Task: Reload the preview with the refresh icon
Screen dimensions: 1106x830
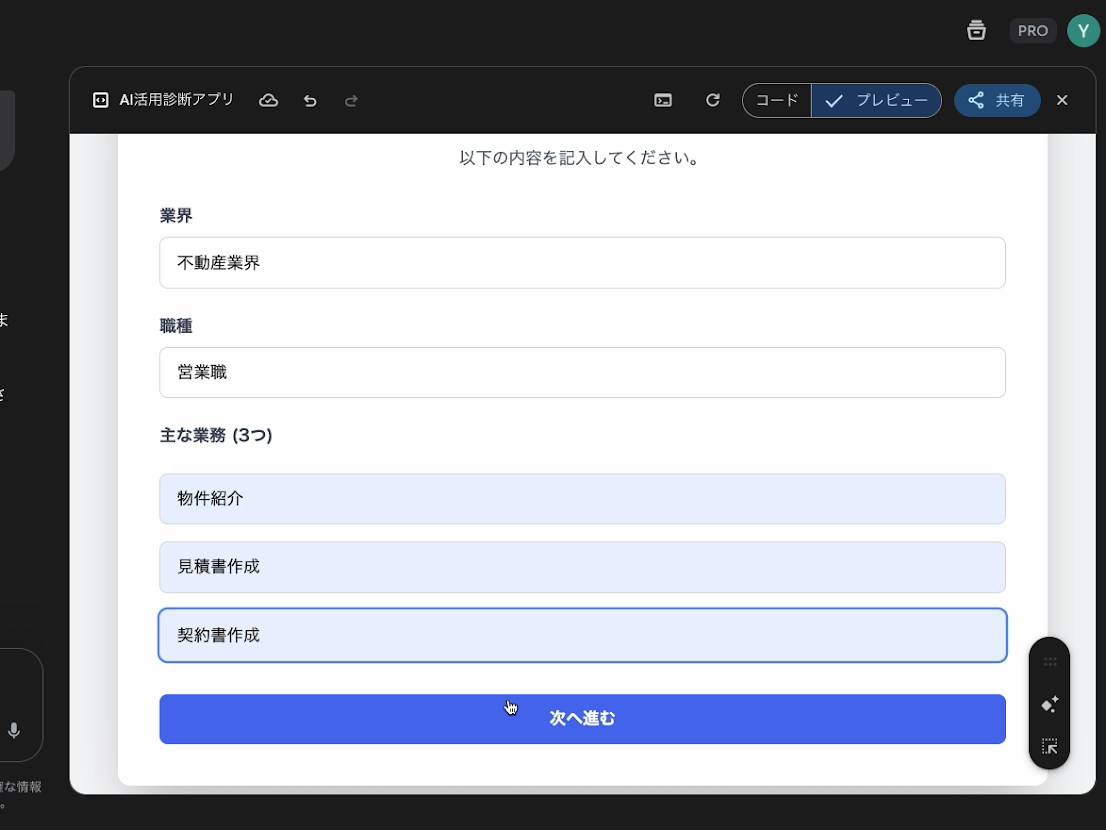Action: tap(713, 100)
